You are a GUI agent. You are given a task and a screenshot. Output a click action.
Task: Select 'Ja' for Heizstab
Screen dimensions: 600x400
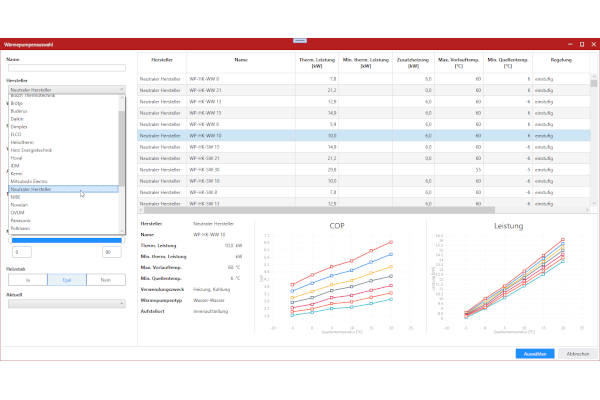(x=27, y=281)
